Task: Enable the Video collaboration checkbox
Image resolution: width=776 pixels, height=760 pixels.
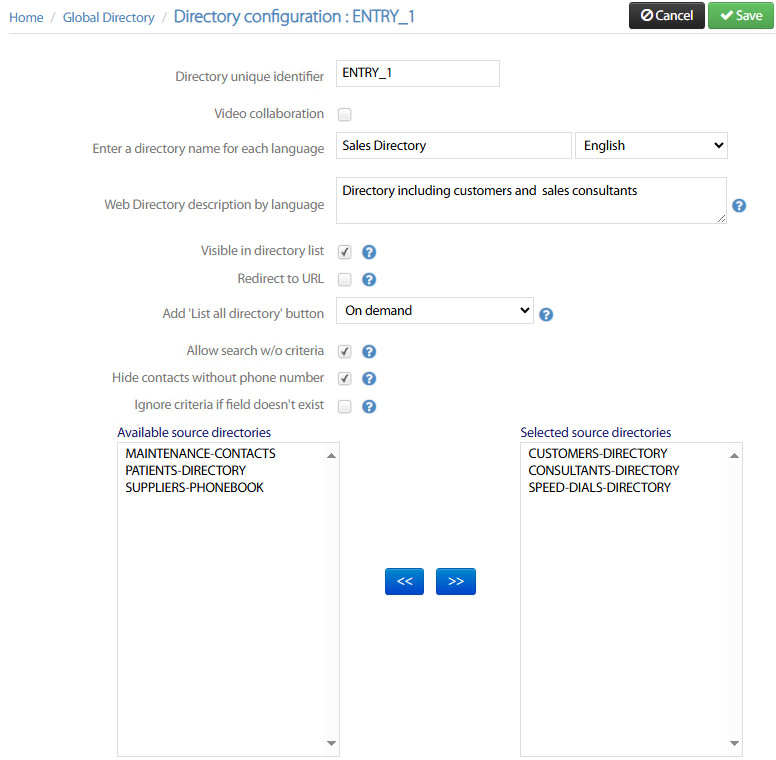Action: point(344,114)
